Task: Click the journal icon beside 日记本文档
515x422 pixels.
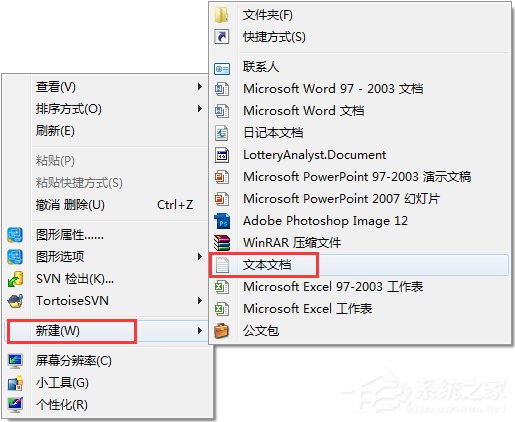Action: pyautogui.click(x=222, y=133)
